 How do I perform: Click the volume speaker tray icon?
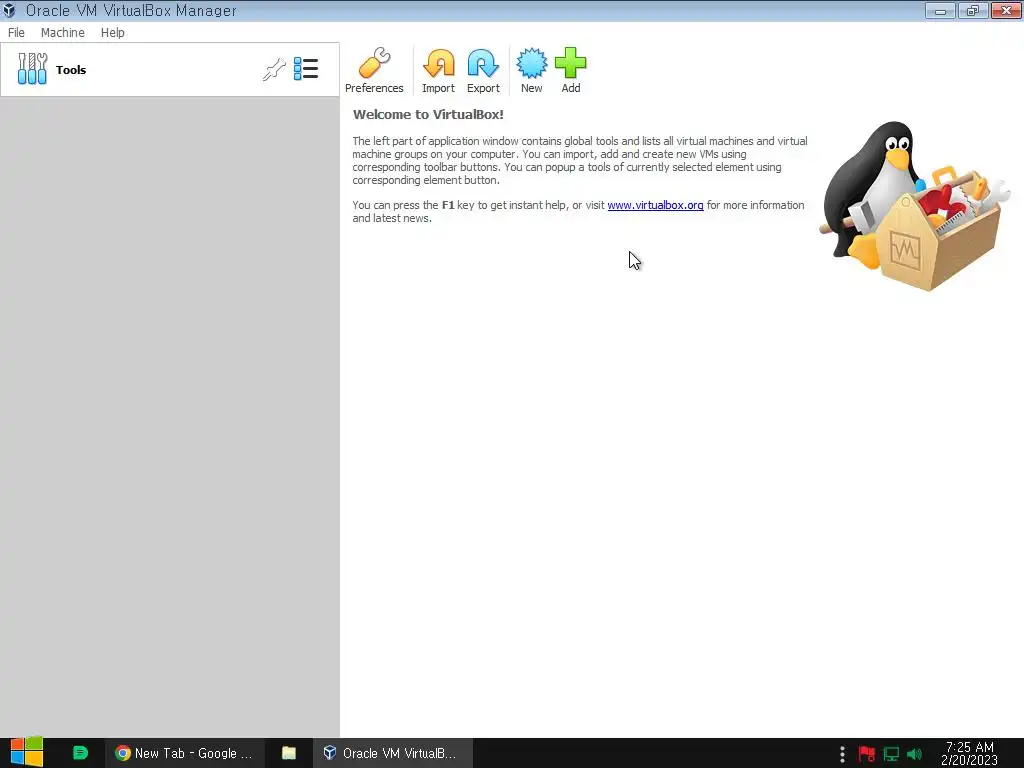point(915,754)
